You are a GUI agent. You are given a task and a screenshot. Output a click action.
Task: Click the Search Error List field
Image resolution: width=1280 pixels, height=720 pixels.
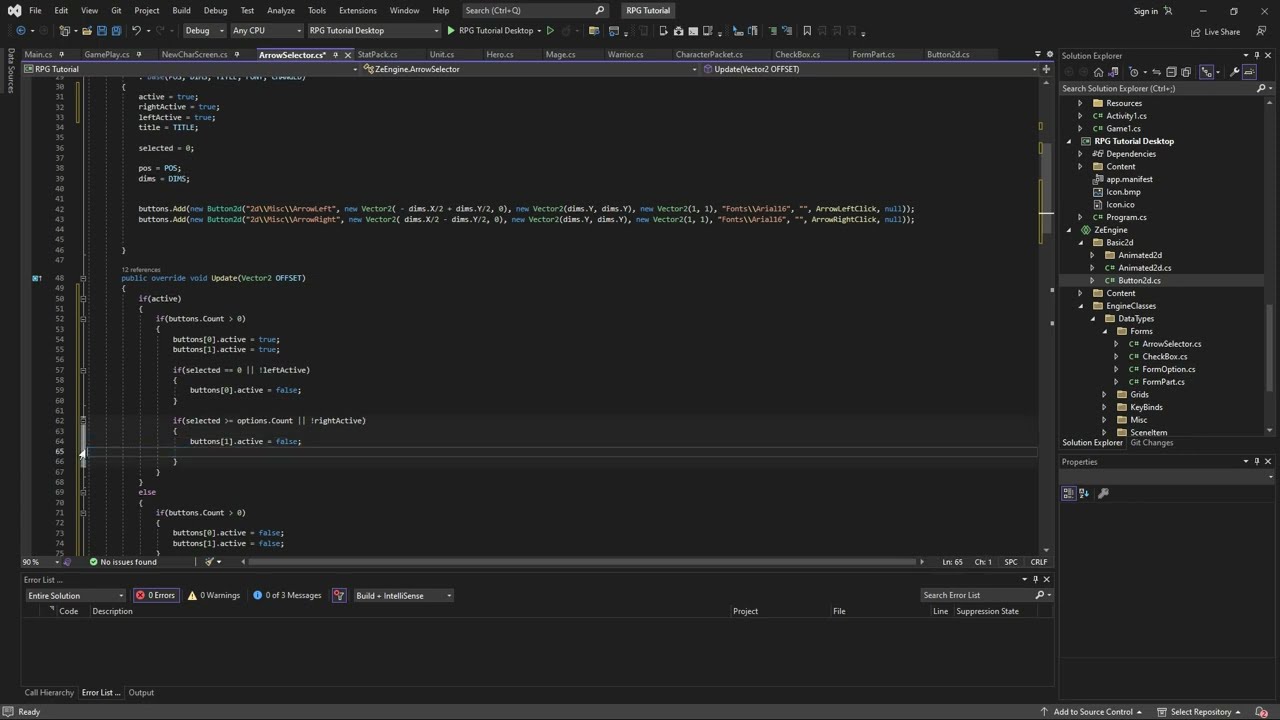[x=985, y=595]
